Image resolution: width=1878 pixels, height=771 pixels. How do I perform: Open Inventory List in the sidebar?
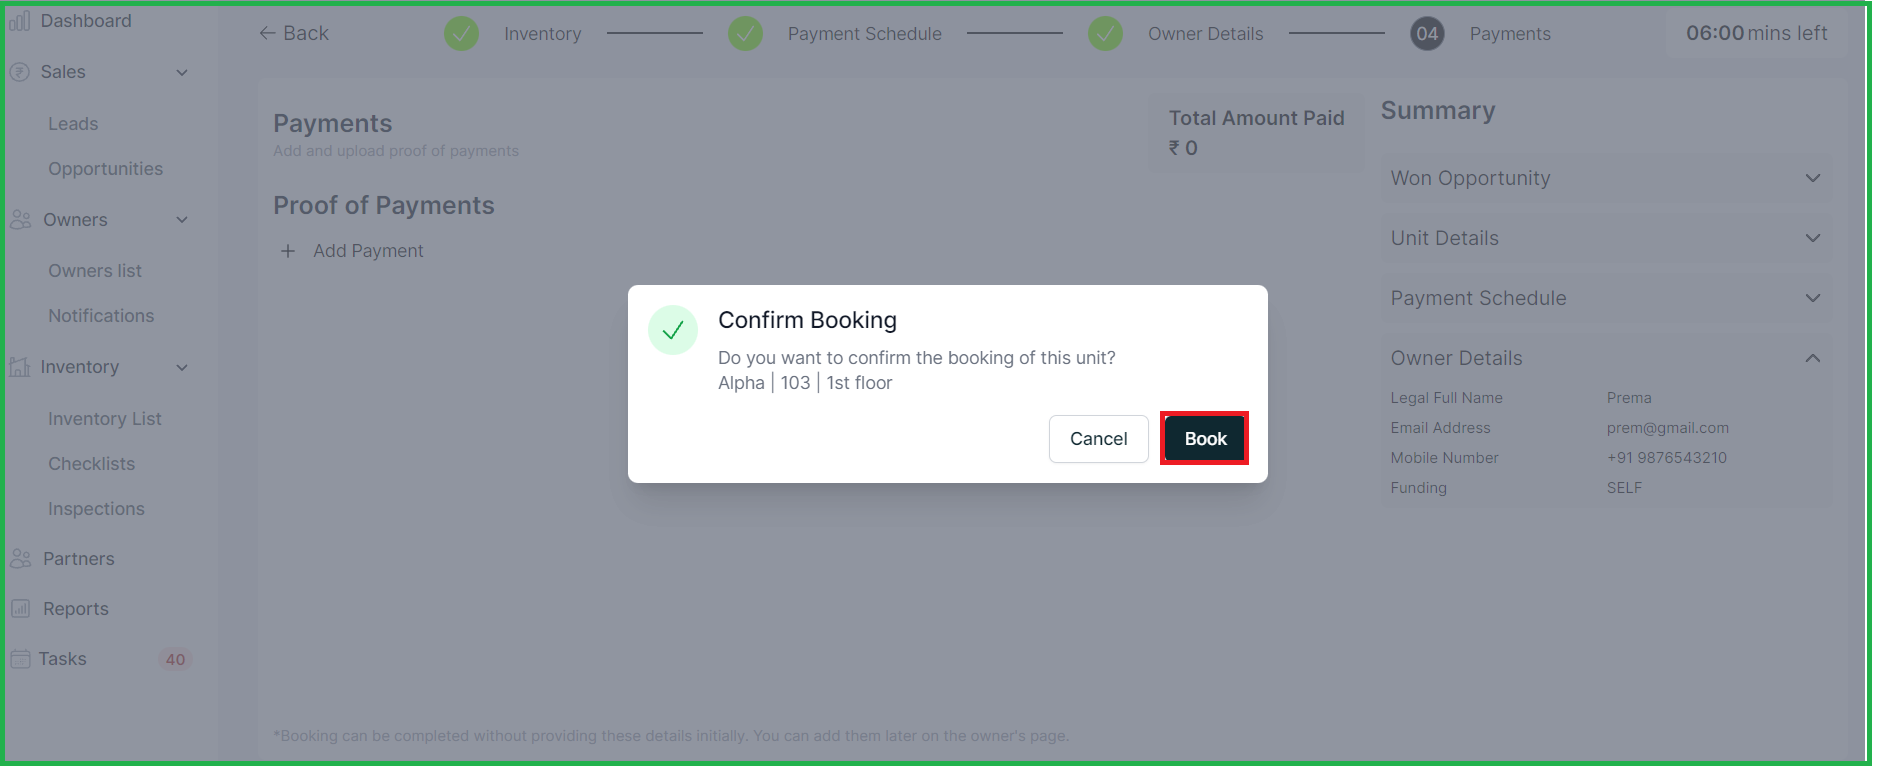point(105,419)
